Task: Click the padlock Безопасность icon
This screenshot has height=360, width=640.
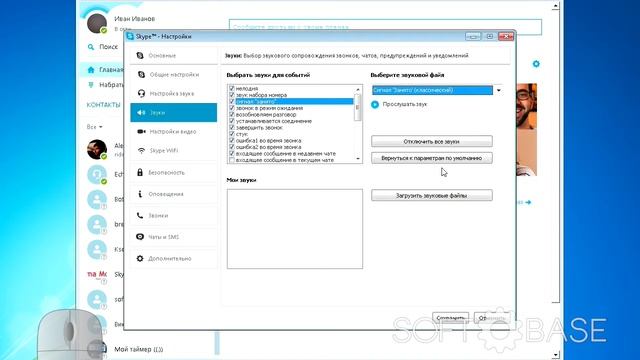Action: coord(140,172)
